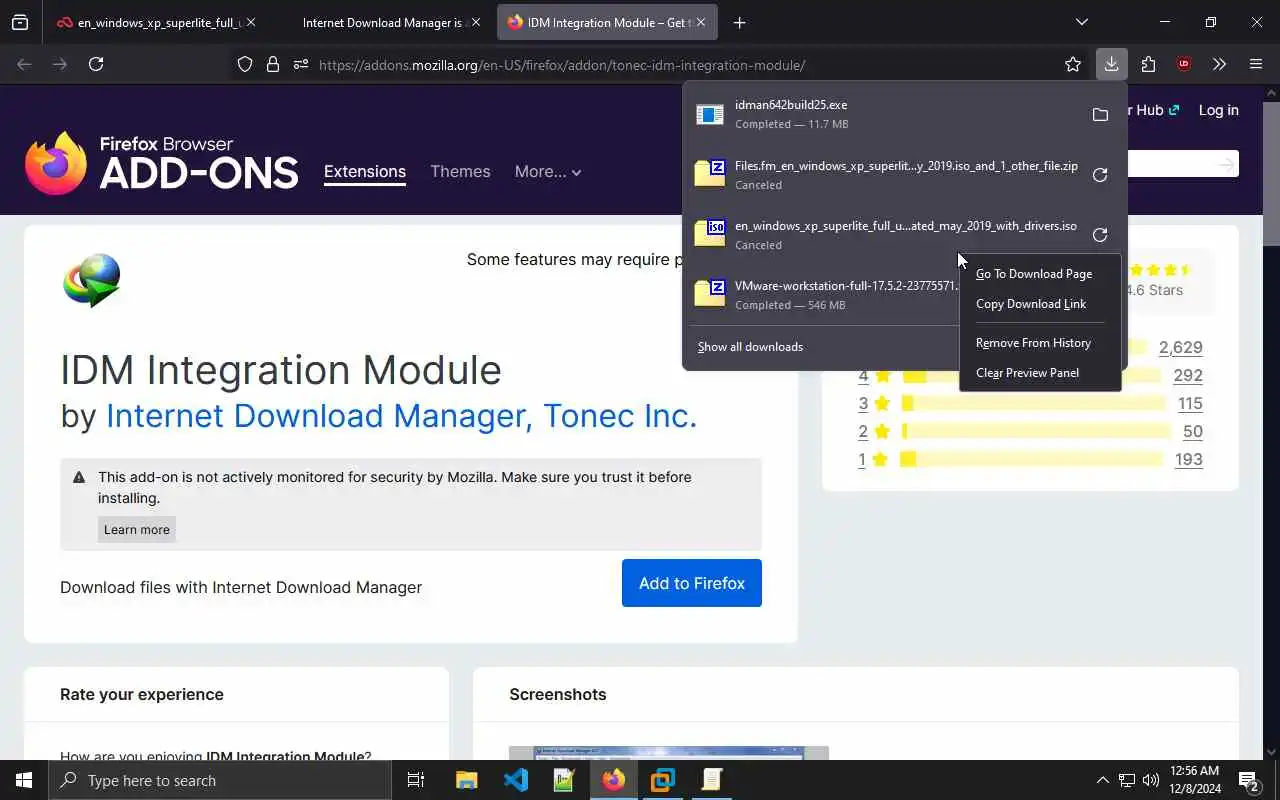Open the Themes section link
1280x800 pixels.
tap(460, 172)
